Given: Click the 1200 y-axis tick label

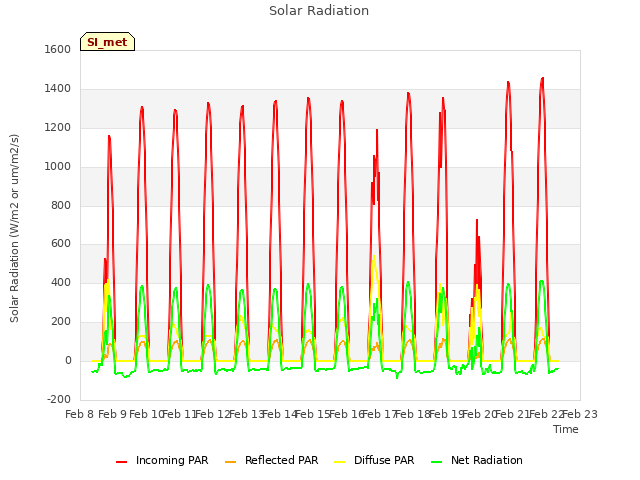Looking at the screenshot, I should coord(58,128).
